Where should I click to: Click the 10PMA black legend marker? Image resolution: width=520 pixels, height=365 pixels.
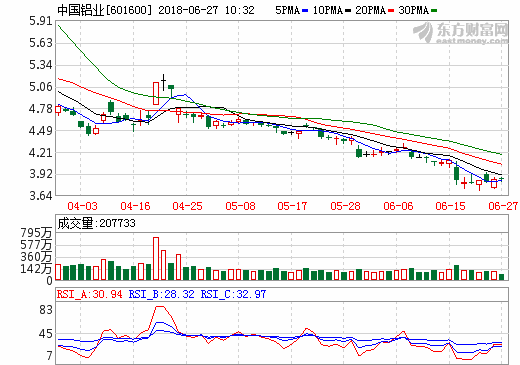click(x=348, y=11)
